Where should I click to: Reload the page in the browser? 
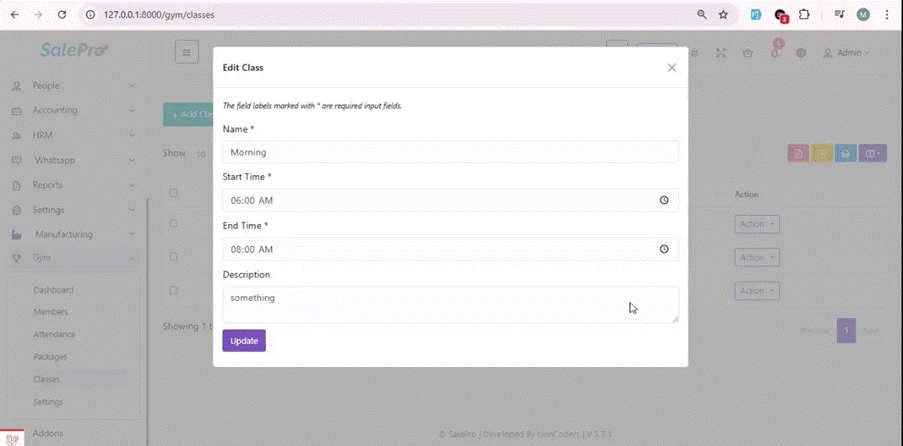tap(62, 15)
